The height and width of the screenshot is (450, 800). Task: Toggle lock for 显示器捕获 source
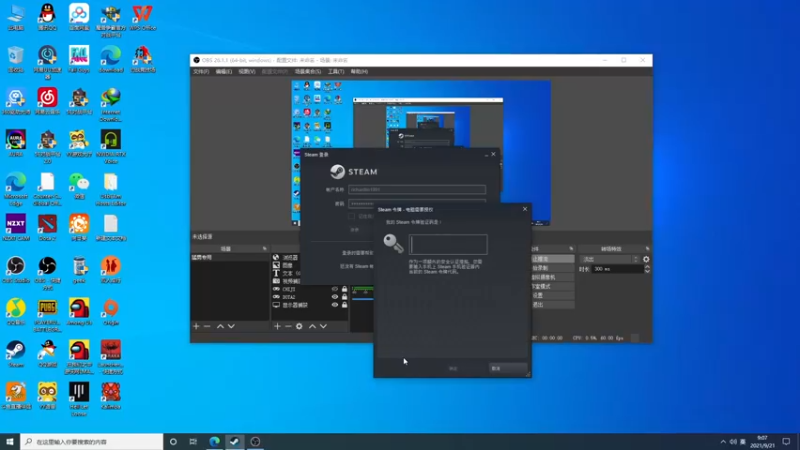[344, 305]
